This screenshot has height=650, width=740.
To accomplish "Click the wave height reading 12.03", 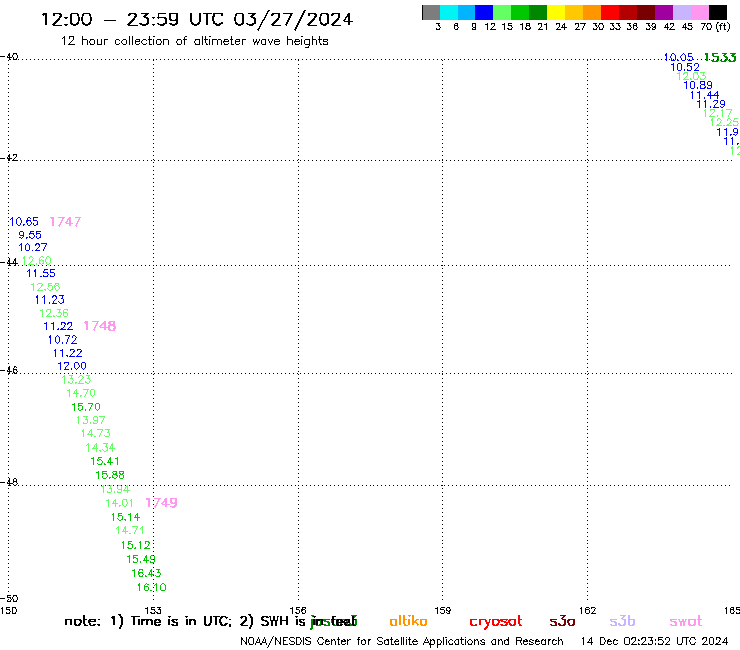I will [691, 76].
